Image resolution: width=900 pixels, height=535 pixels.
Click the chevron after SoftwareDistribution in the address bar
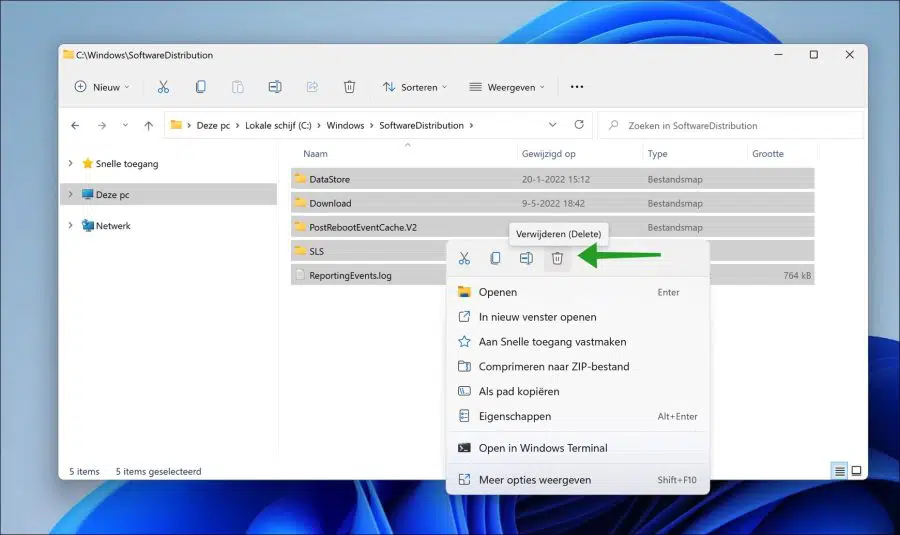[472, 125]
